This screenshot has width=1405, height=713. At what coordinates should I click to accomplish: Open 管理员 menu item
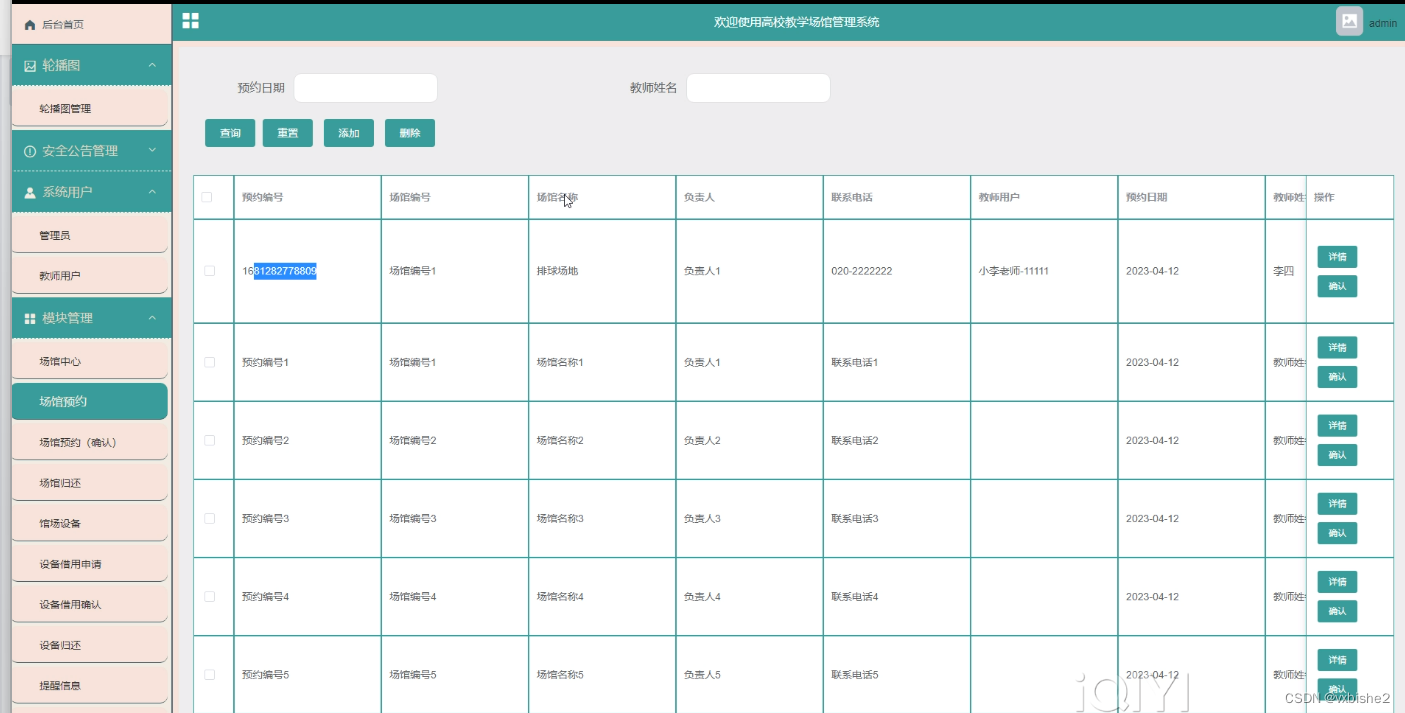click(x=90, y=235)
